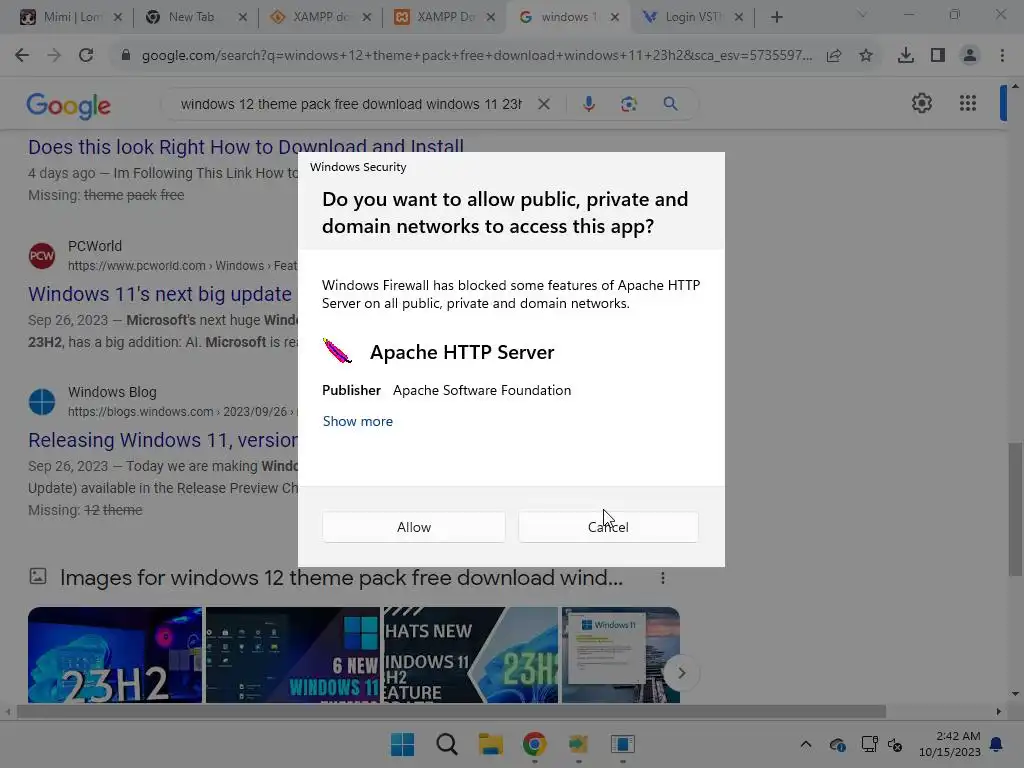Open the Windows Start menu
Viewport: 1024px width, 768px height.
point(402,744)
